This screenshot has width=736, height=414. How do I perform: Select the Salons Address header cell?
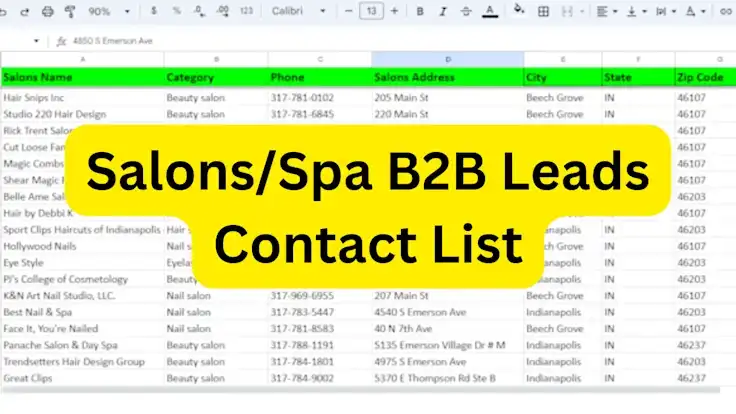tap(446, 77)
